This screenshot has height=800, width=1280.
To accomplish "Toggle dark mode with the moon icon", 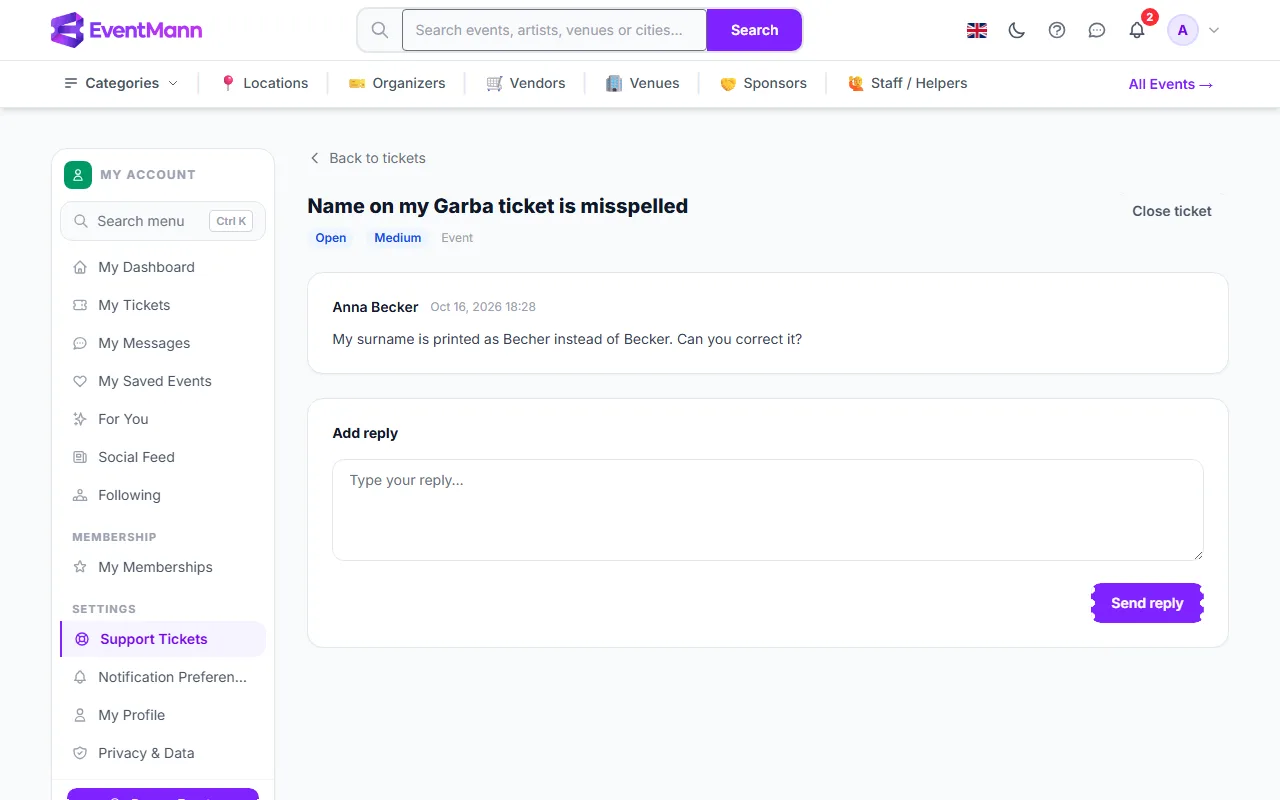I will (x=1017, y=30).
